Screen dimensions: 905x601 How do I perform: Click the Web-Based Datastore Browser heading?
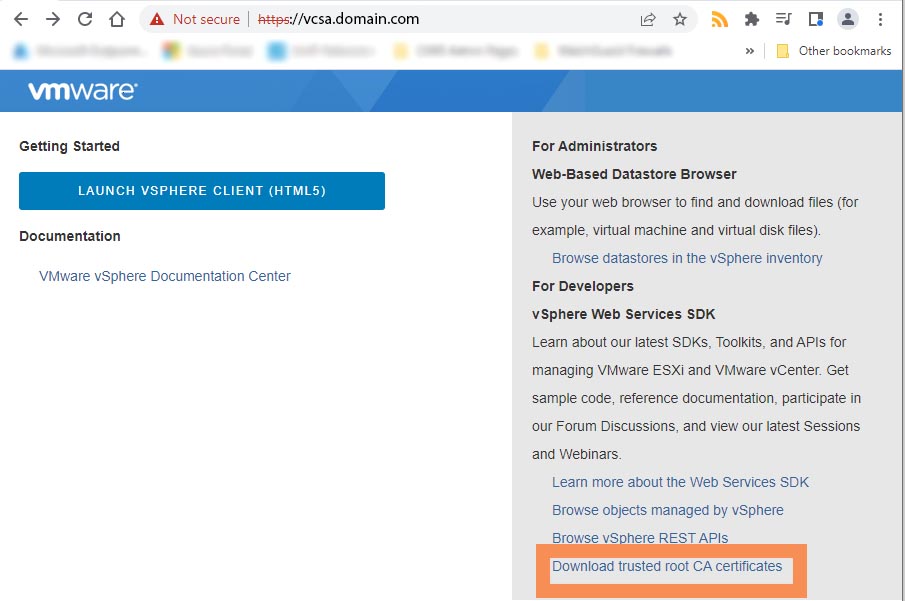pos(634,174)
